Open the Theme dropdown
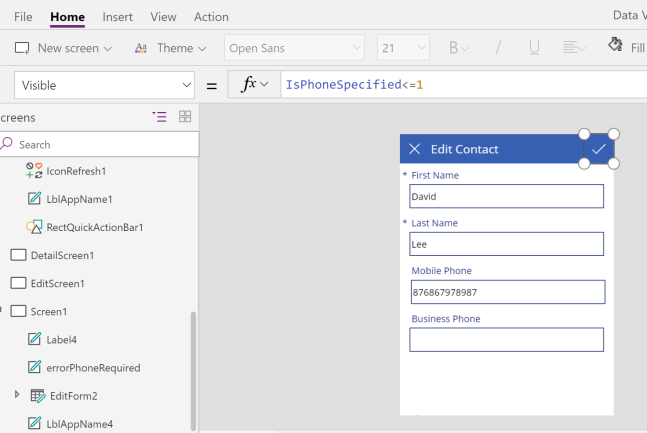Image resolution: width=647 pixels, height=433 pixels. tap(171, 48)
